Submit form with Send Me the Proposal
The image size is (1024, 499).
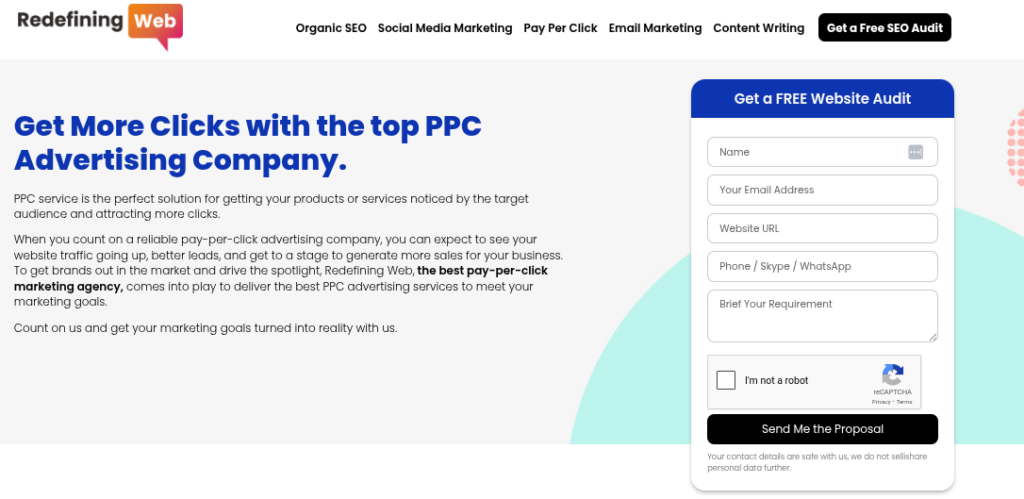pyautogui.click(x=822, y=429)
